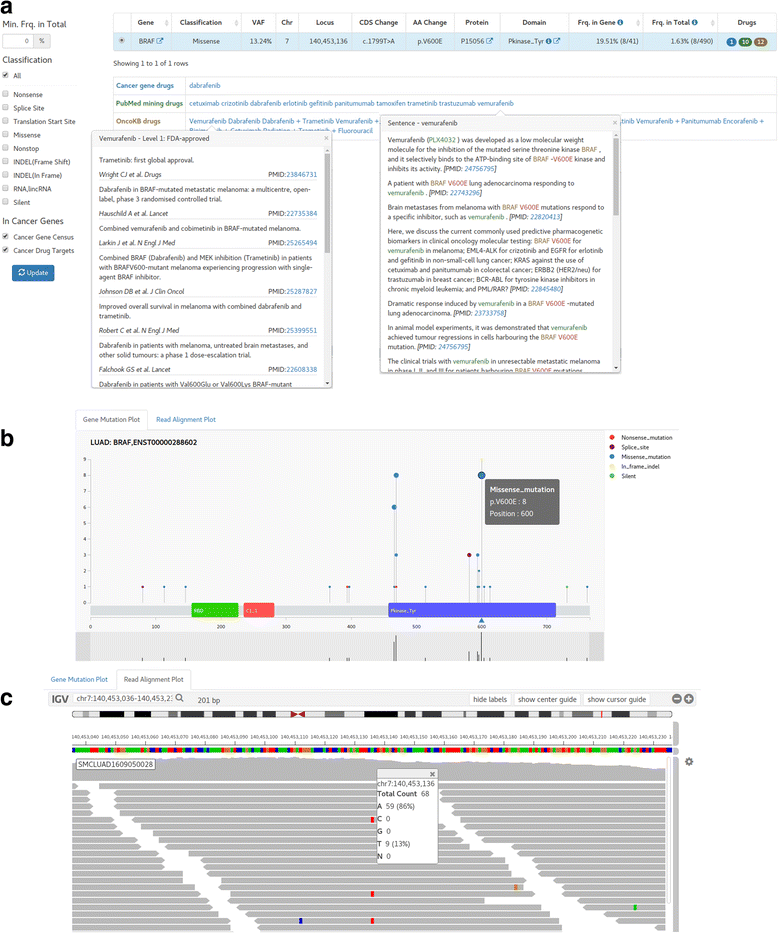
Task: Sort table by Gene column
Action: (151, 23)
